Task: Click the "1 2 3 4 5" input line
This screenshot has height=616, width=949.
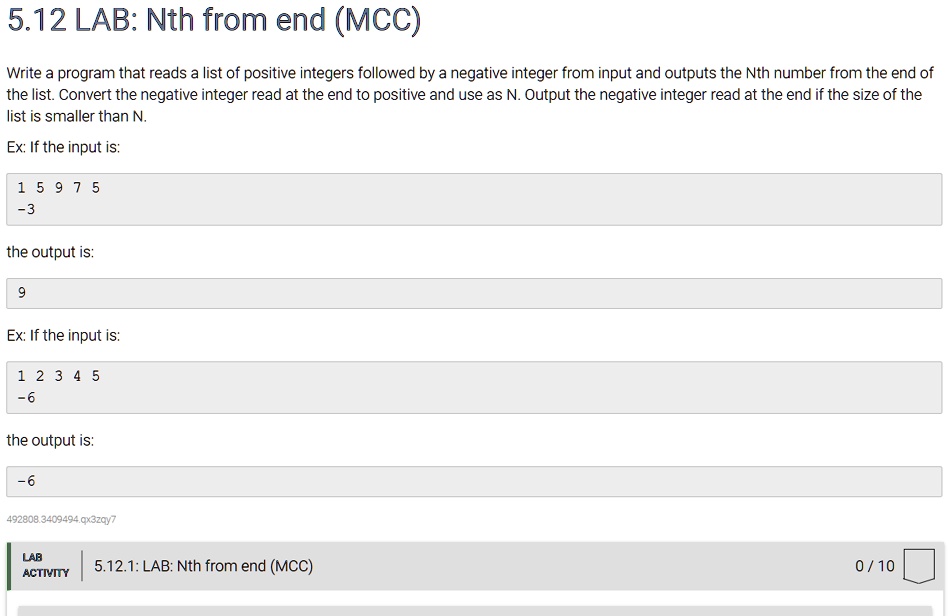Action: coord(59,376)
